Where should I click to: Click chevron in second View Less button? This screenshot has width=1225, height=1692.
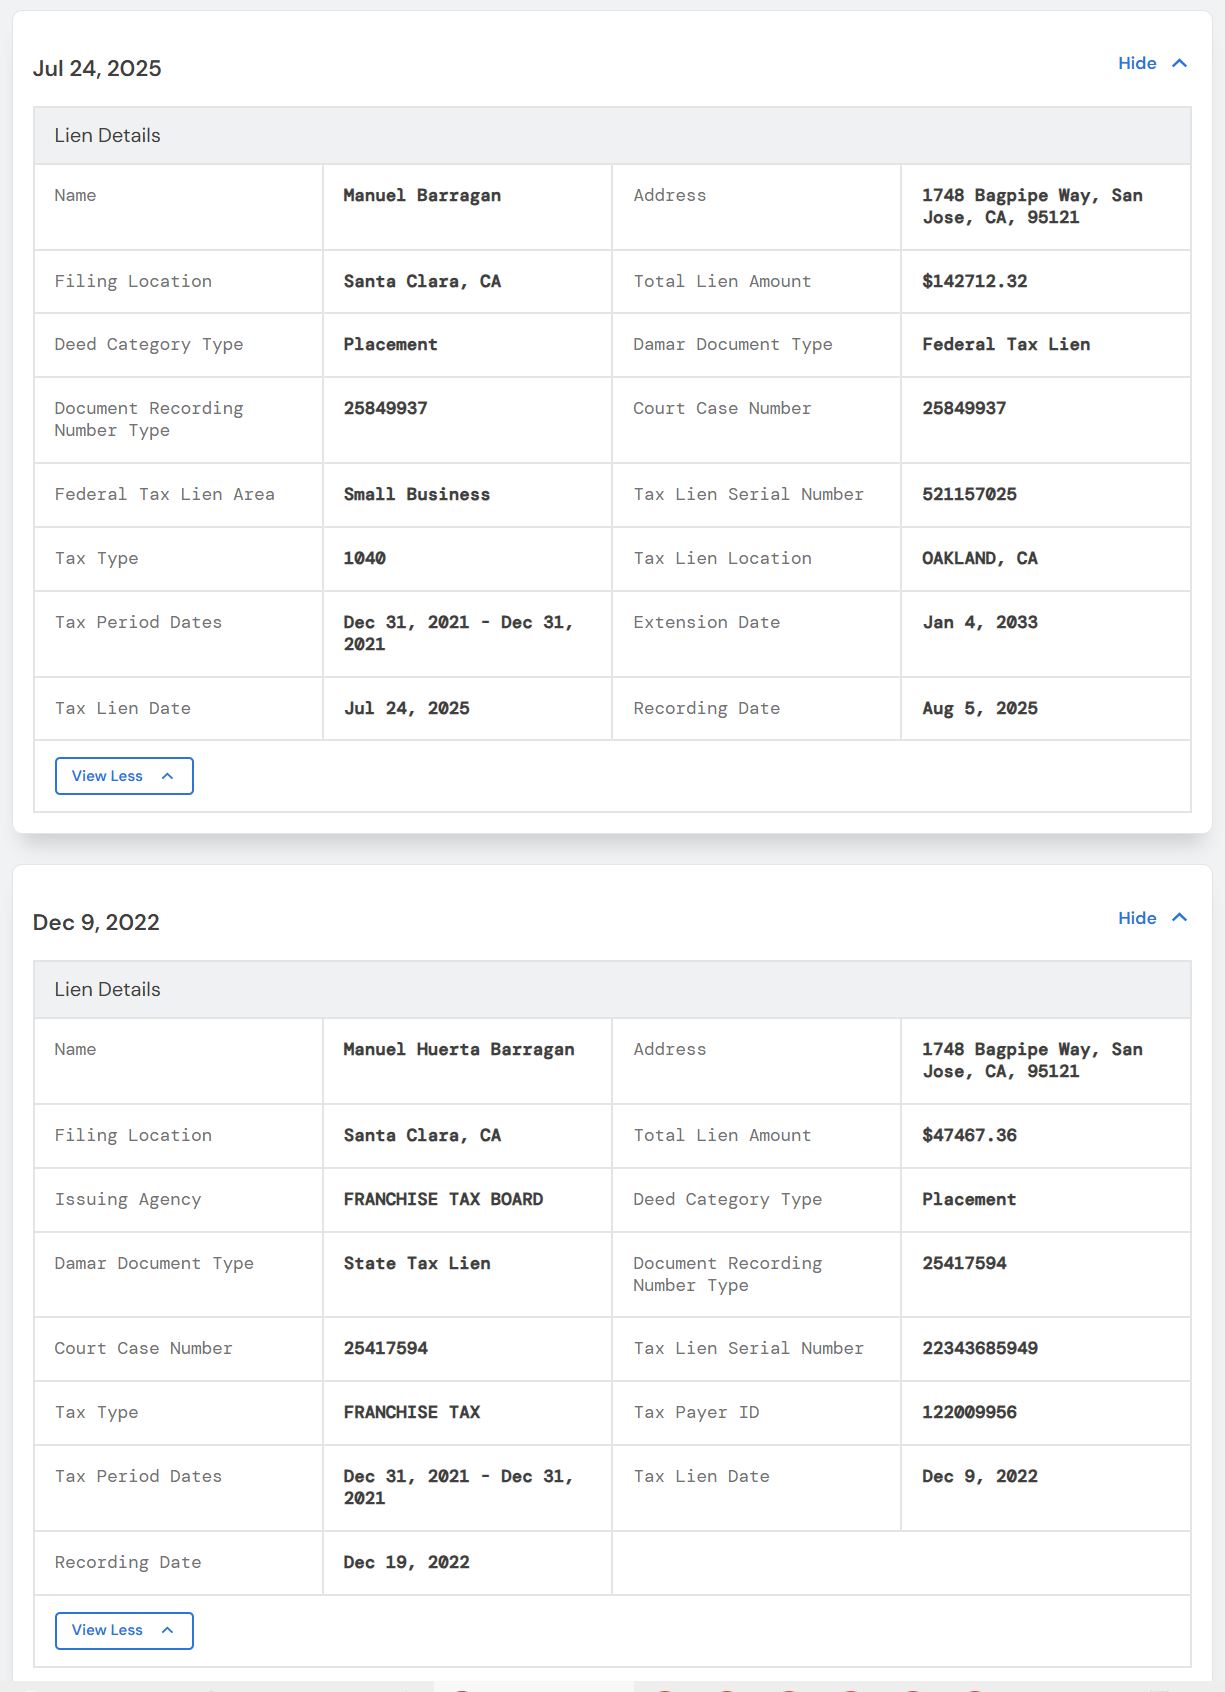[167, 1630]
